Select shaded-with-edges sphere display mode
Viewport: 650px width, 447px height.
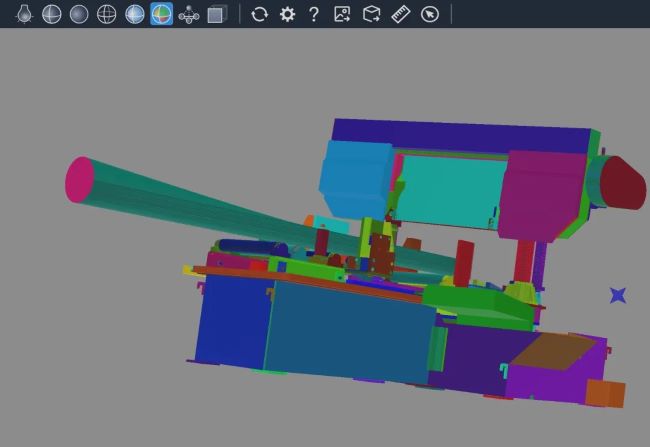(52, 14)
